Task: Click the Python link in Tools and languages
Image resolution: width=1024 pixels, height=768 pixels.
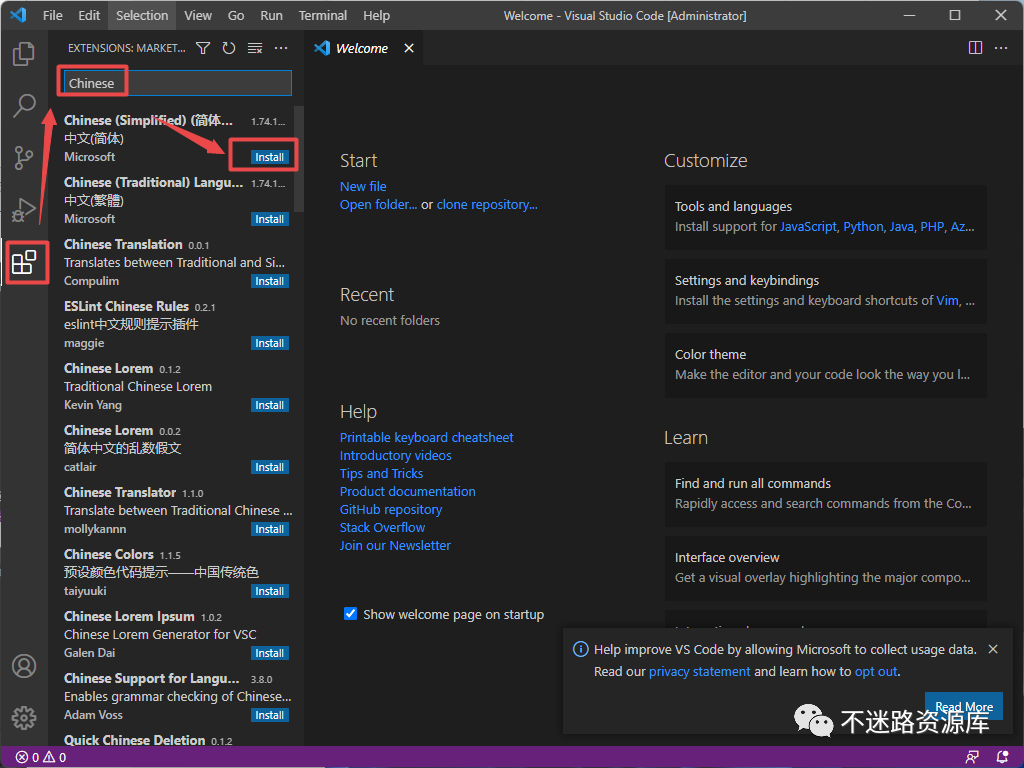Action: coord(863,227)
